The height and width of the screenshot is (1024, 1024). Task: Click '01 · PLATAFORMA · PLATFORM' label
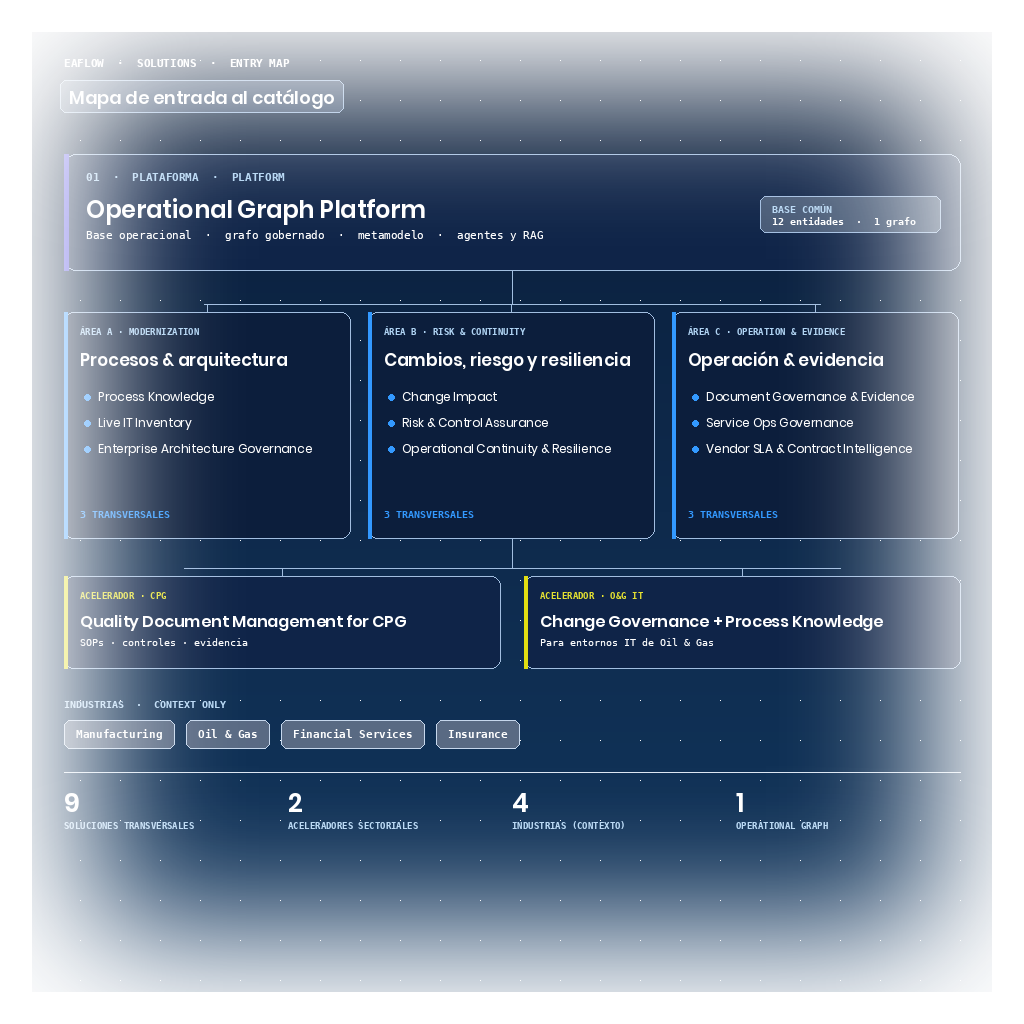185,177
